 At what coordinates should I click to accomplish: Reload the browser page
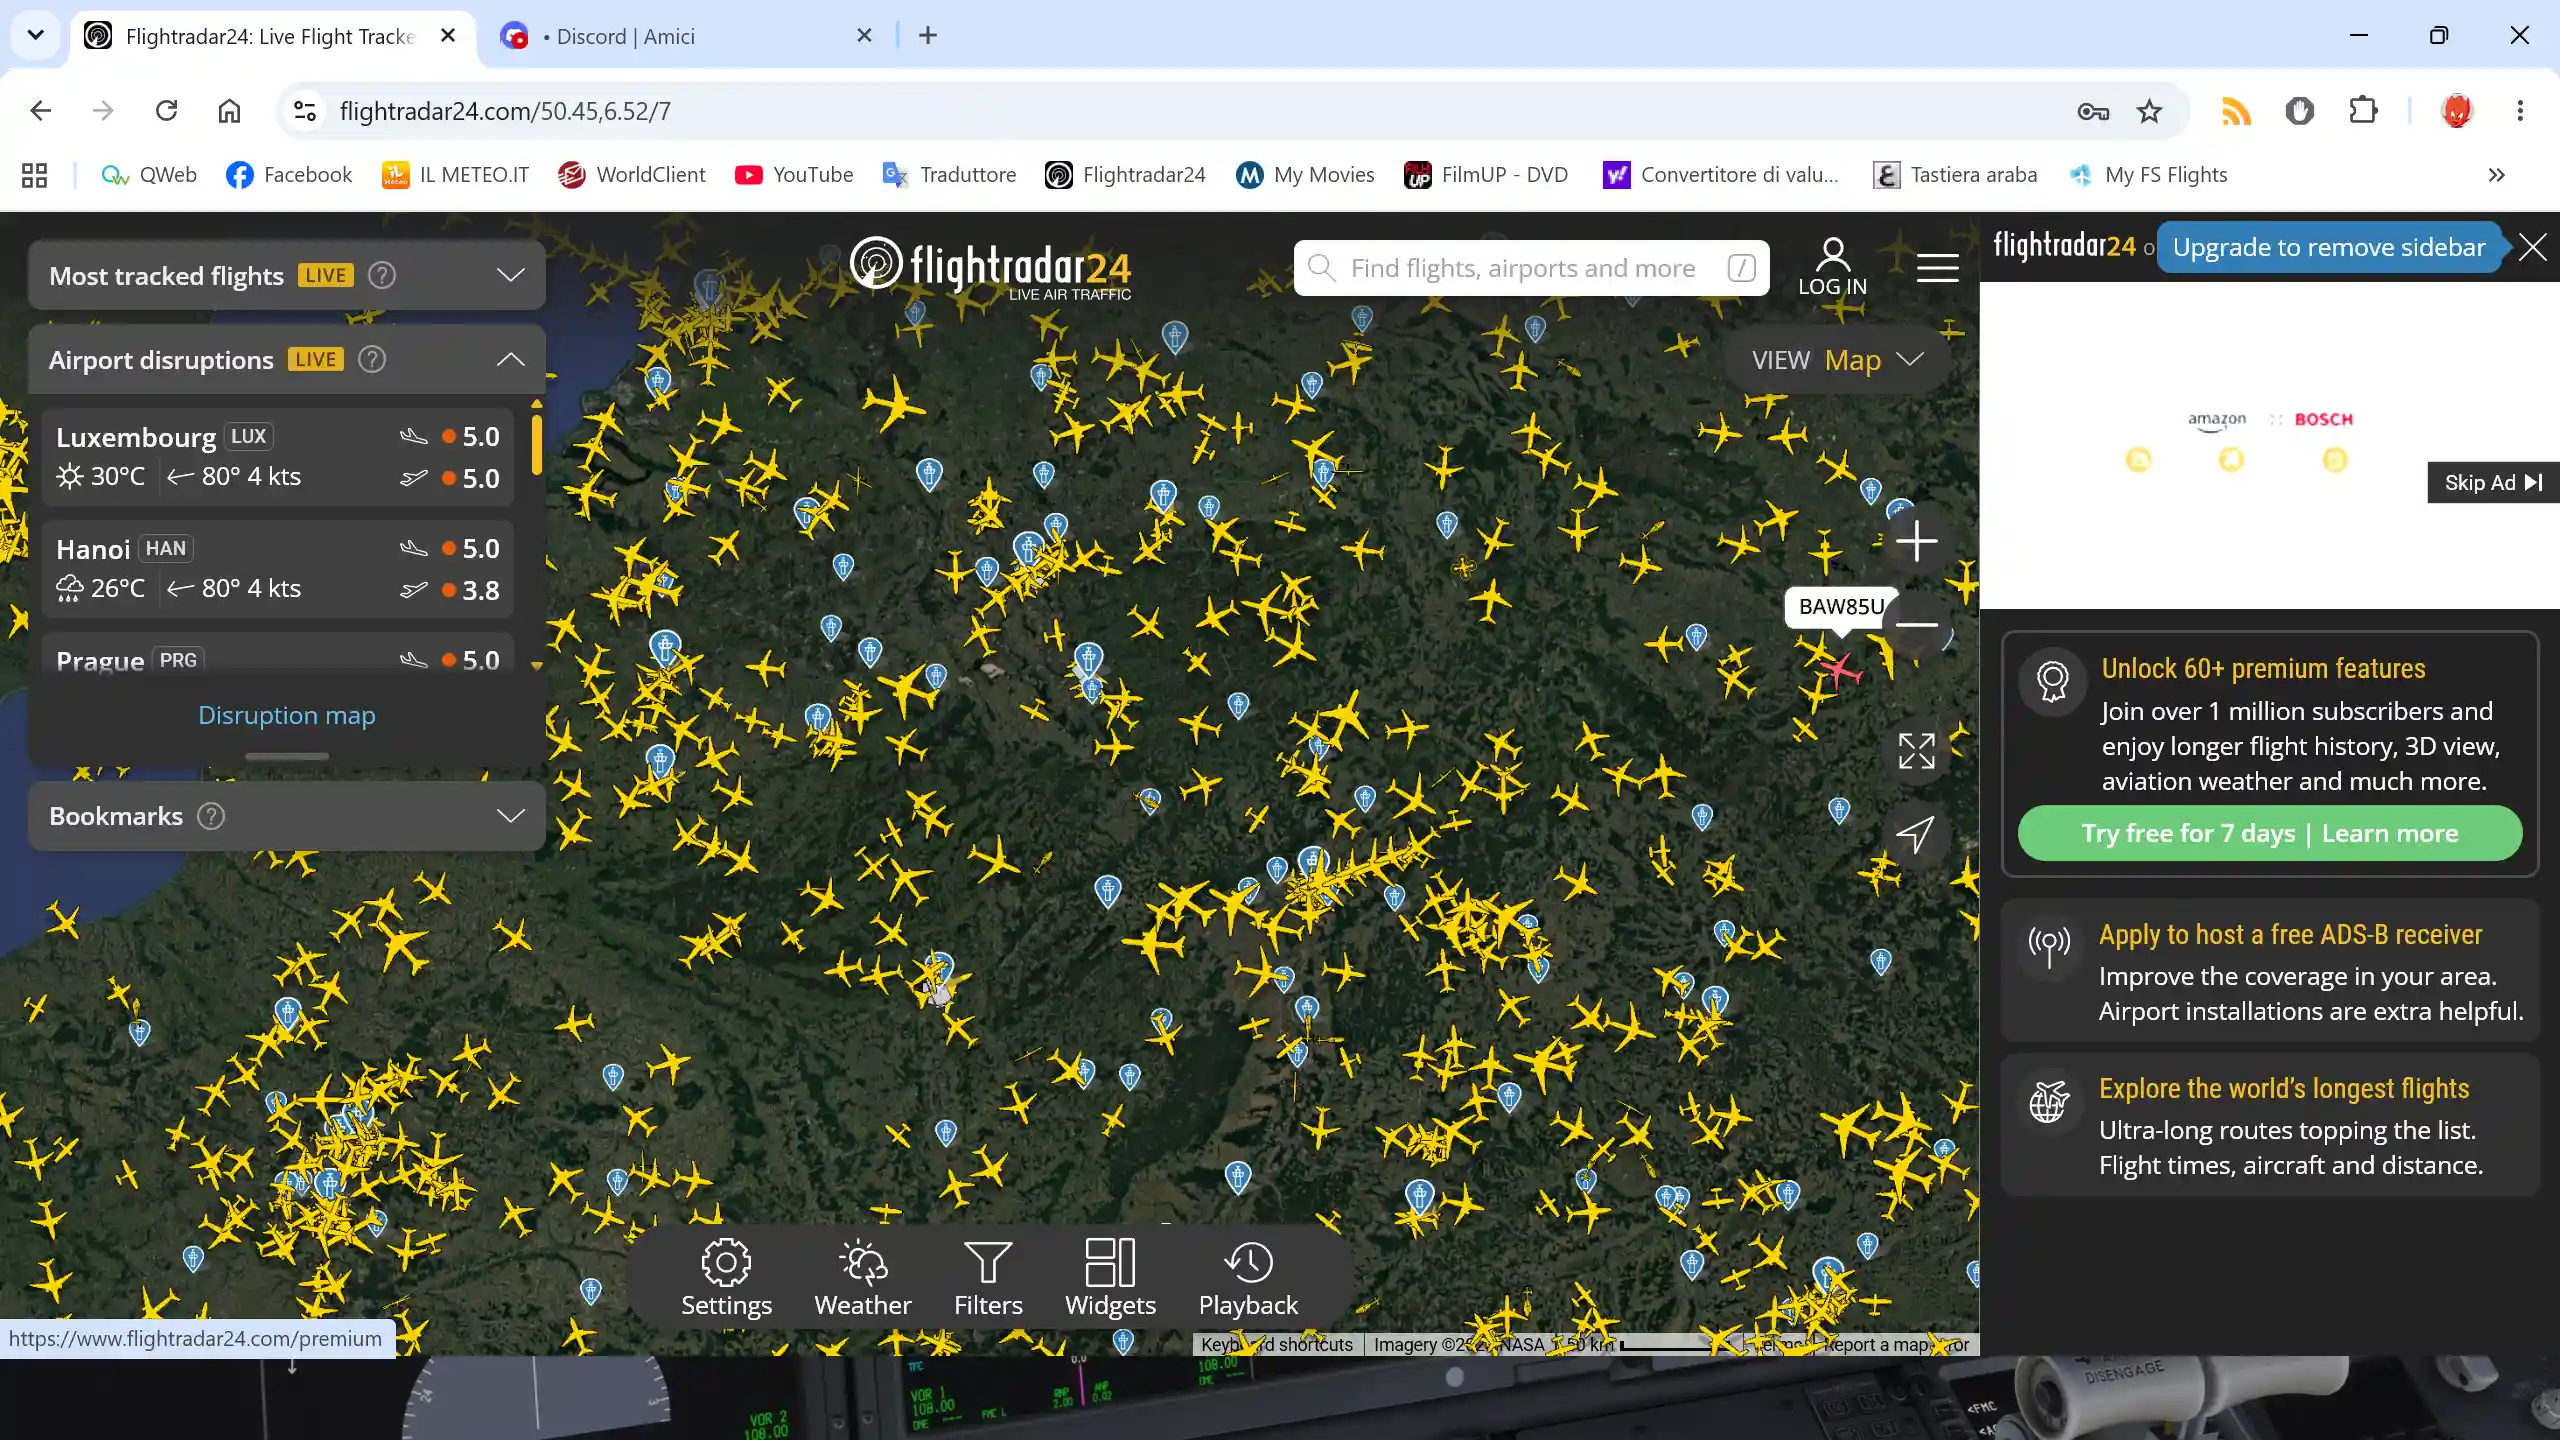[x=166, y=111]
